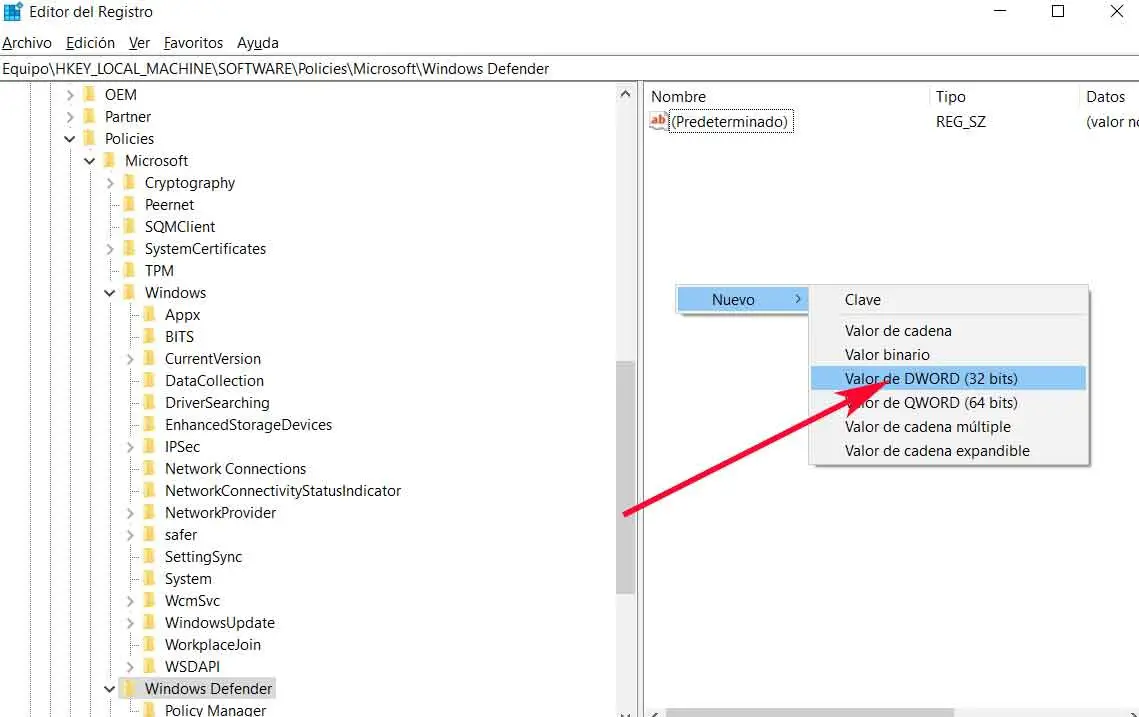Click the Partner folder icon
This screenshot has width=1139, height=717.
90,116
